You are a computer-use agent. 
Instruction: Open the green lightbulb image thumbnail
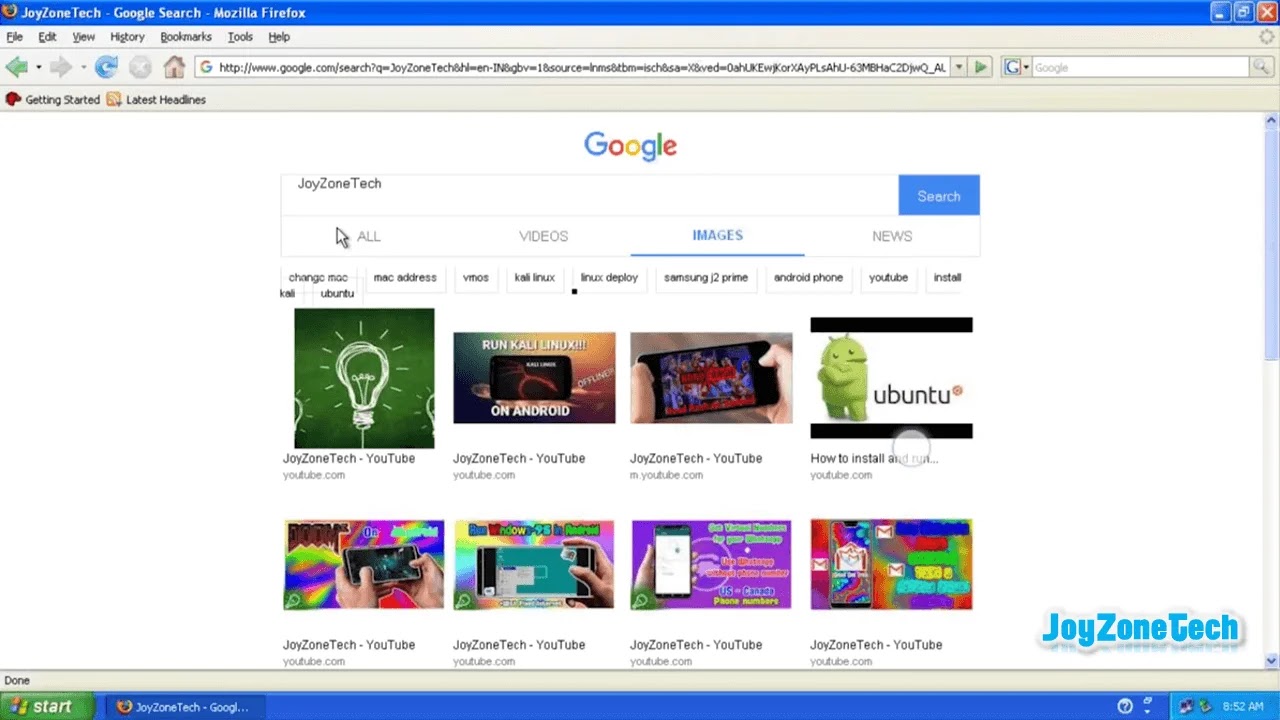[364, 378]
